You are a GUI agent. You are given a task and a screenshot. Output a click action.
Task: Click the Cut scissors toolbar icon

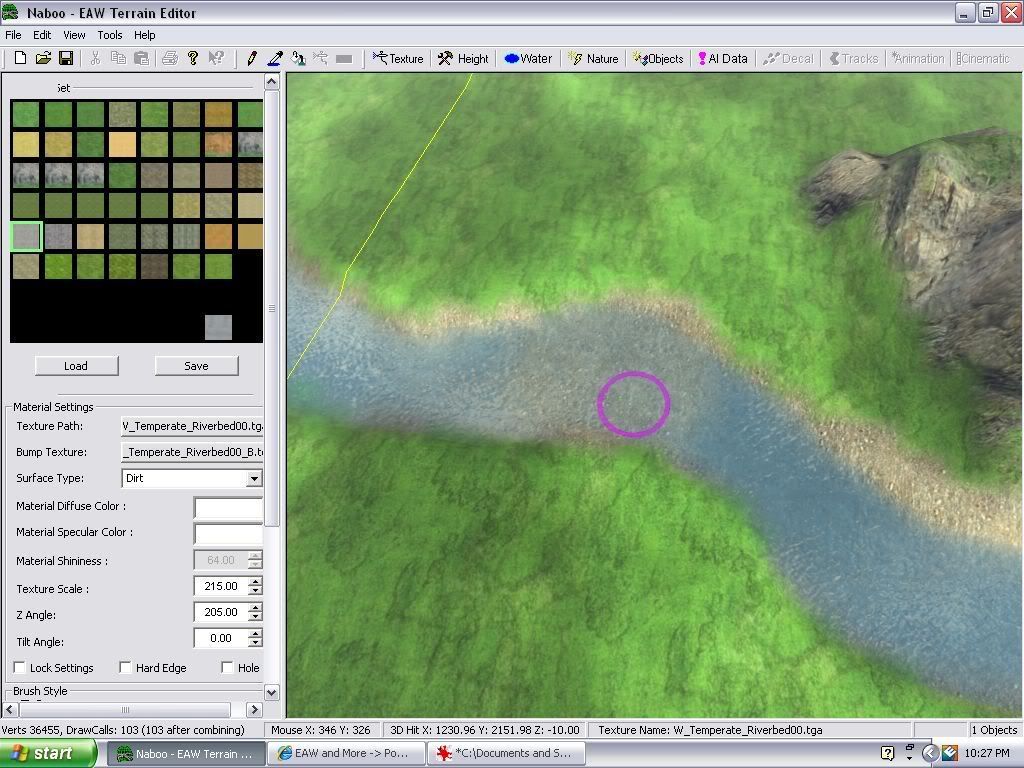point(95,58)
